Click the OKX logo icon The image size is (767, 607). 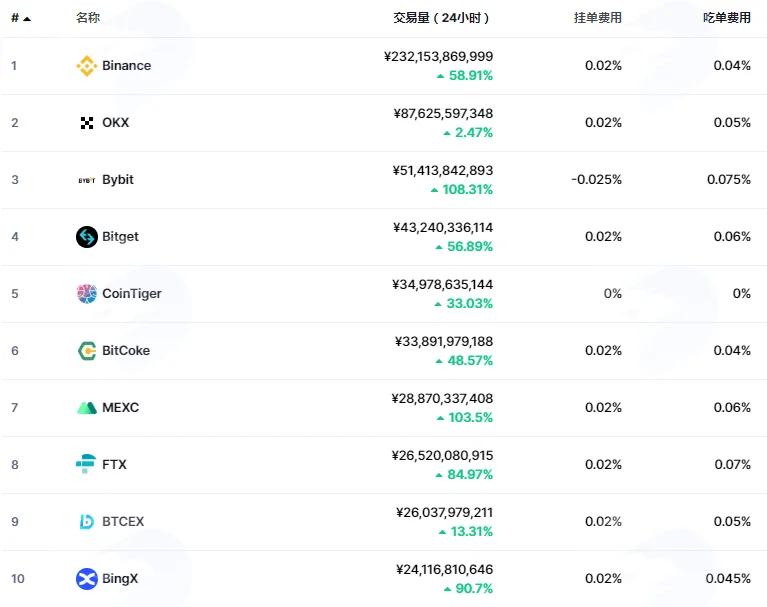point(87,123)
